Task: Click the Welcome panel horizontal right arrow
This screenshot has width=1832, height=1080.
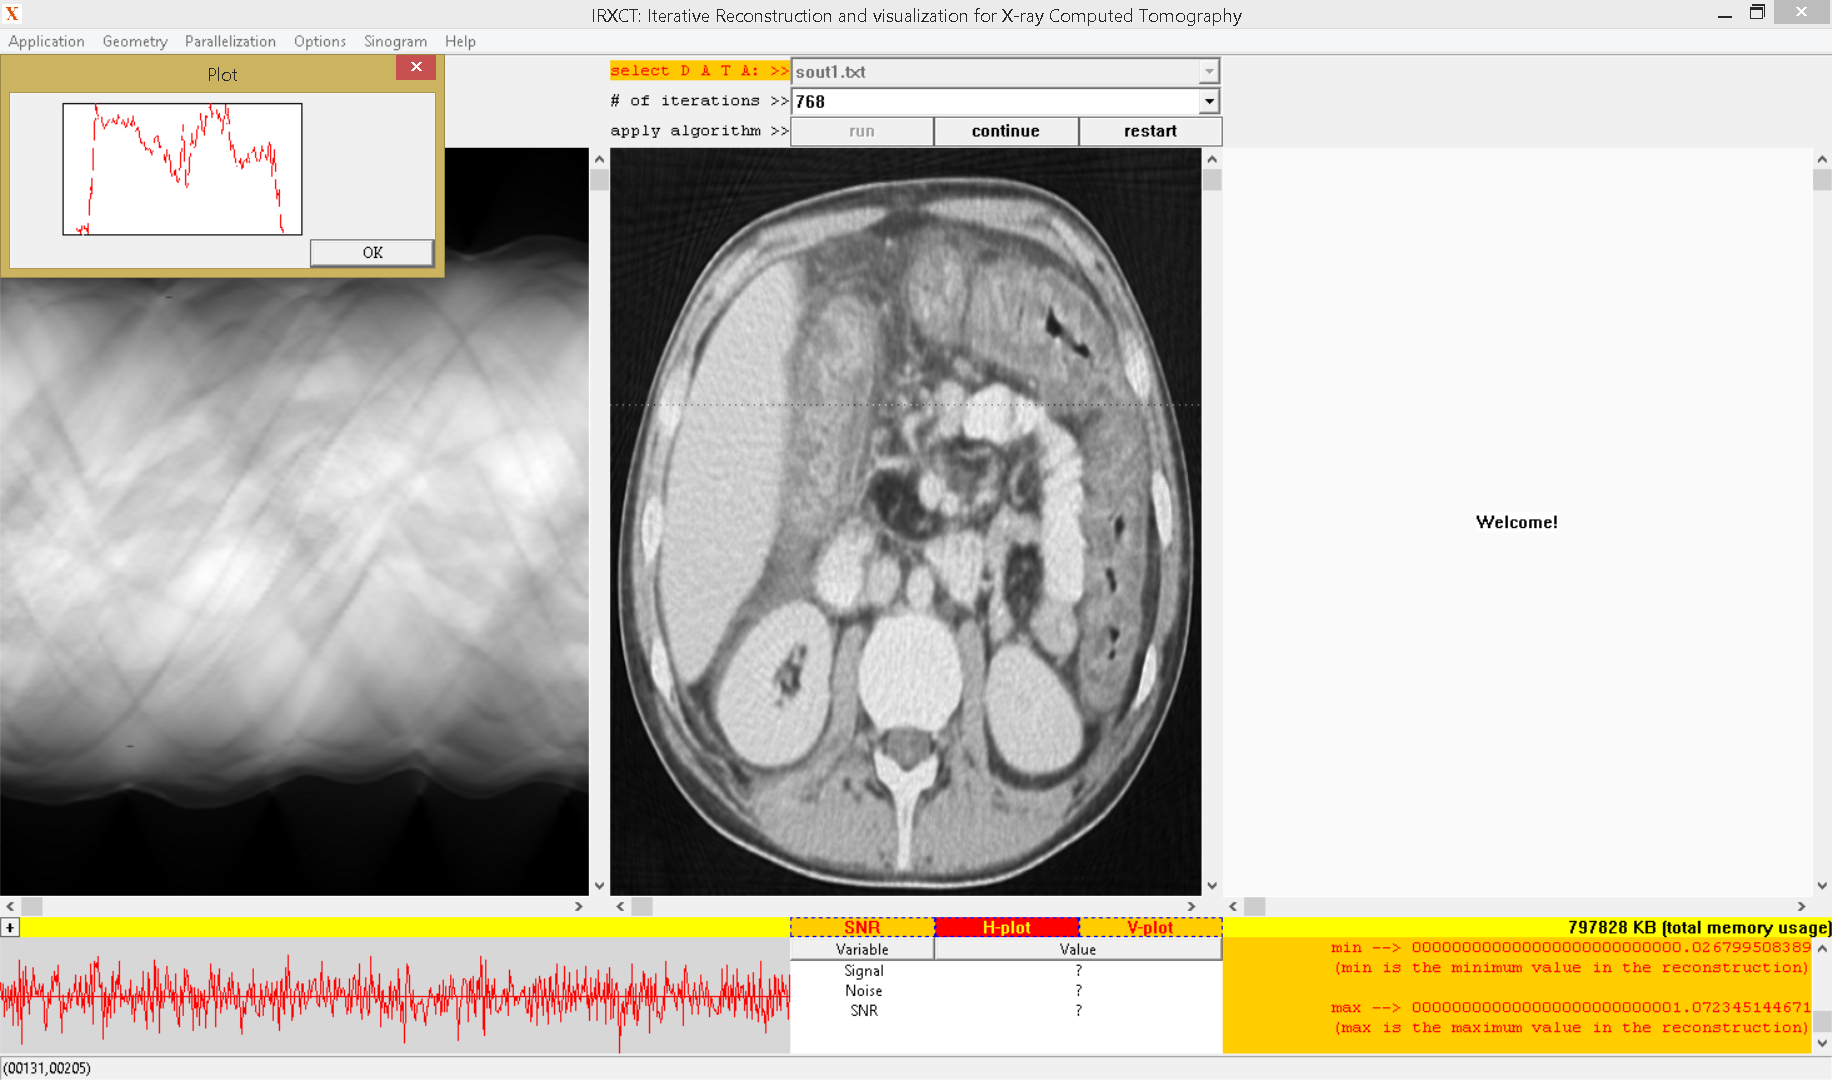Action: 1801,906
